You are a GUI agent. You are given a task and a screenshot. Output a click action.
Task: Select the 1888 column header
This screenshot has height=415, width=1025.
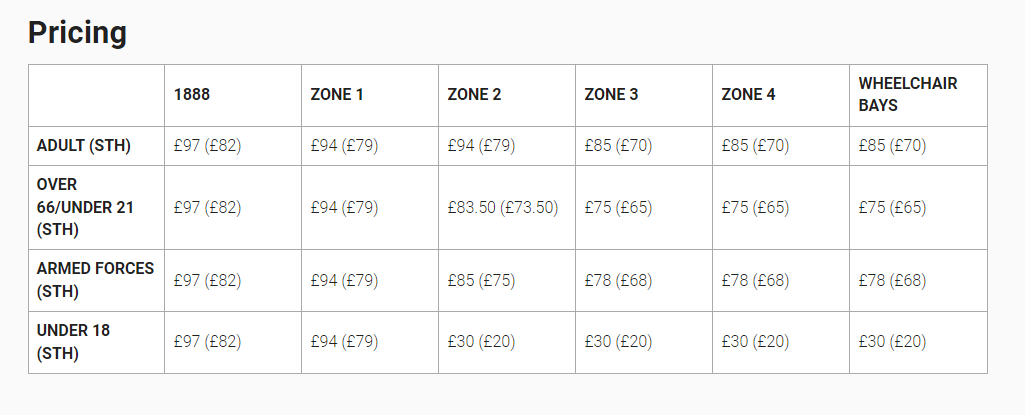pos(192,95)
